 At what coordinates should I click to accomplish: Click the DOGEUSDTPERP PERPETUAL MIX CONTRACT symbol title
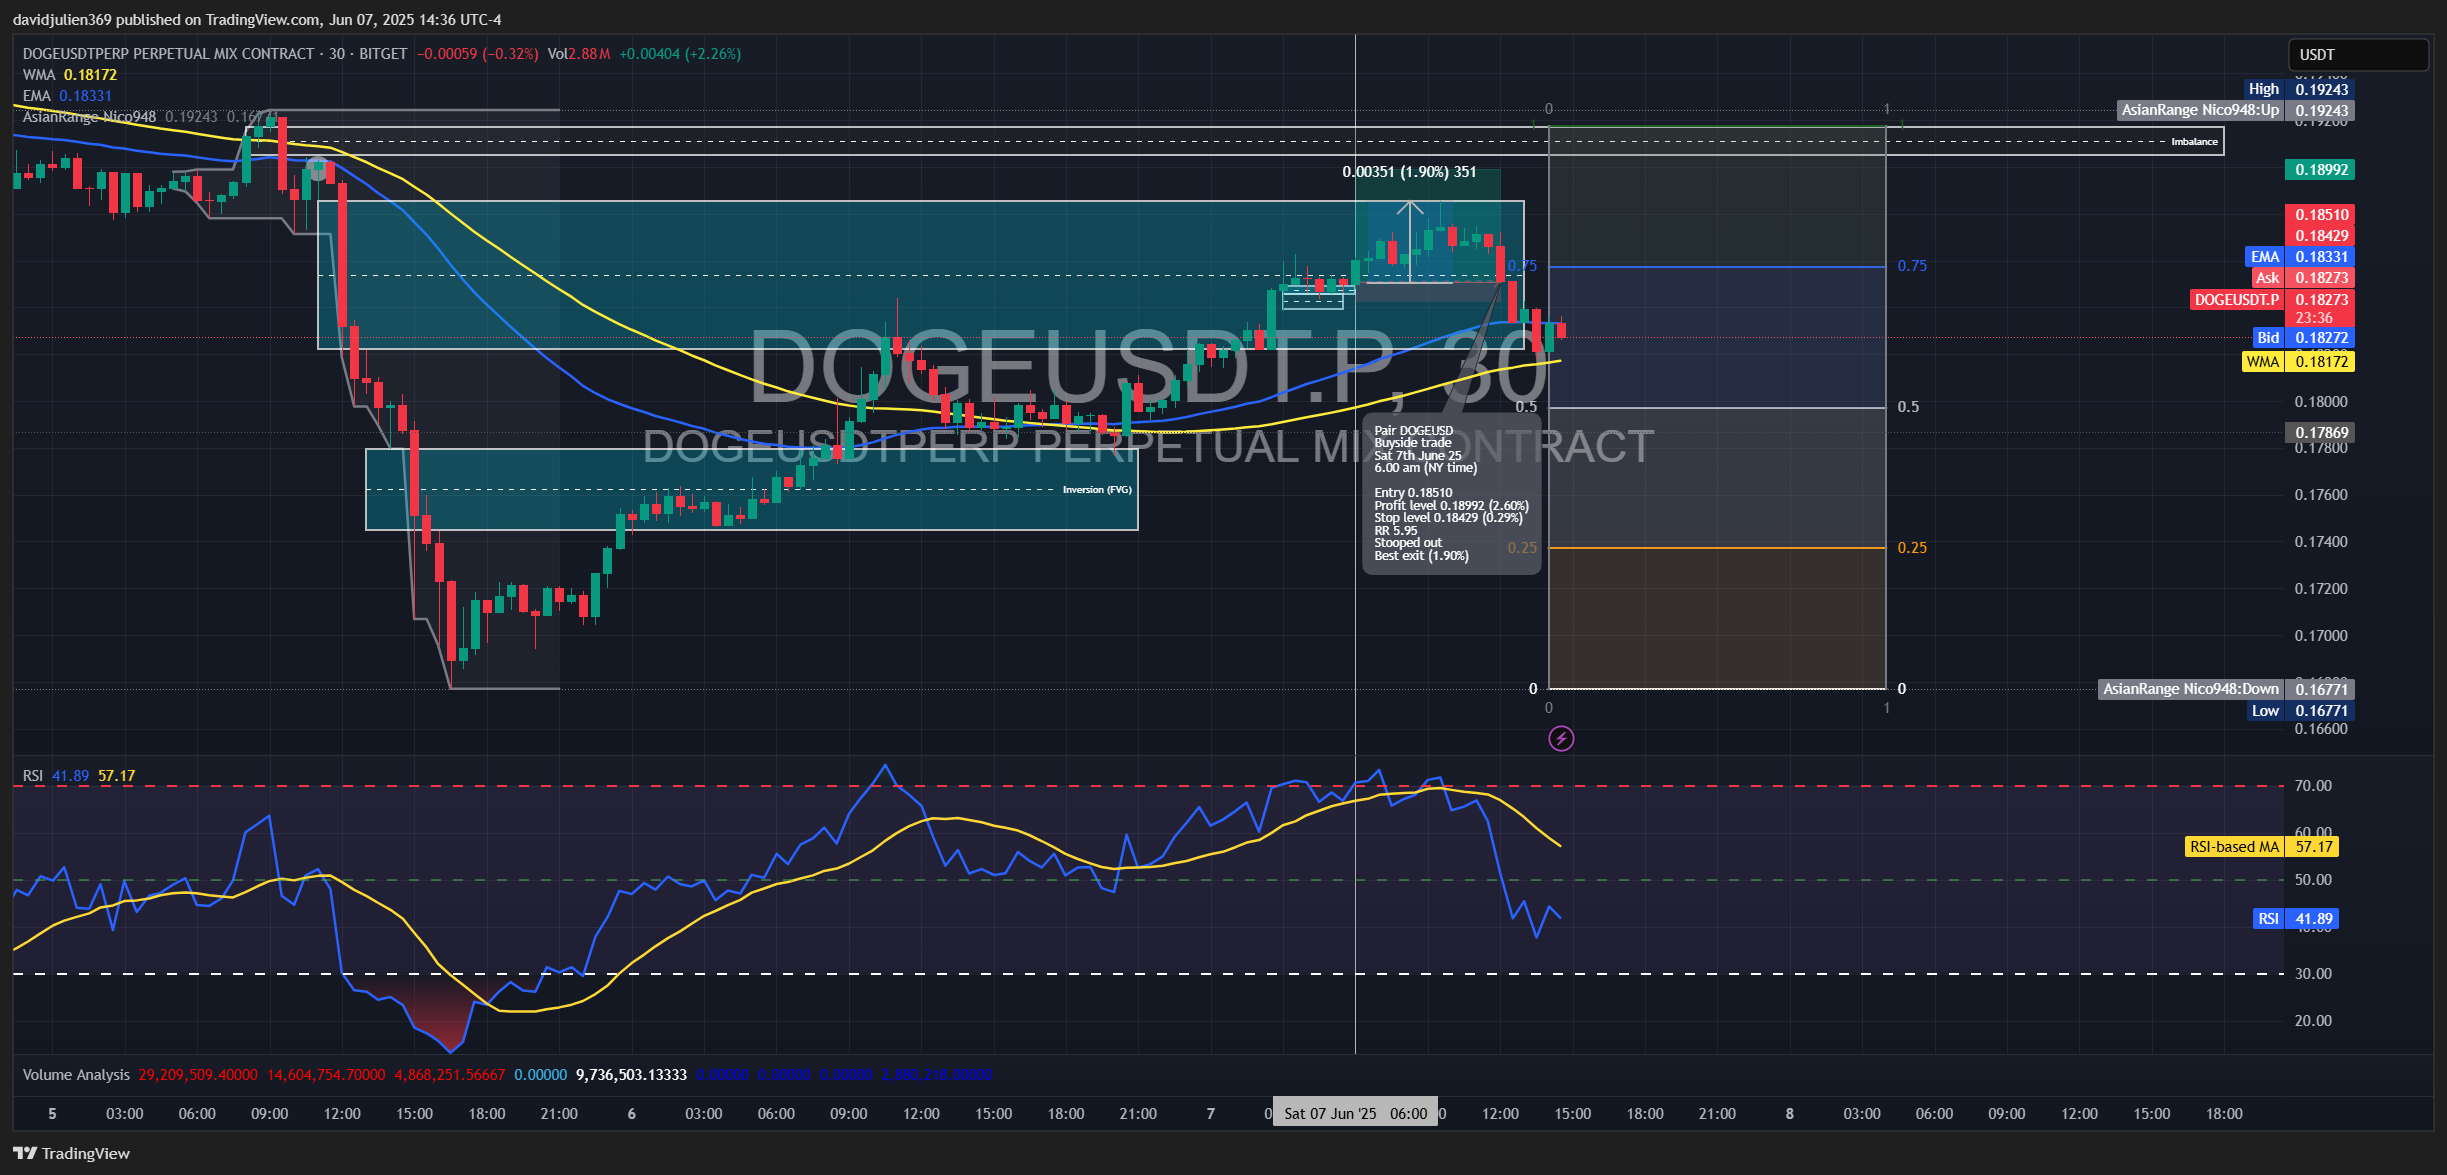(x=169, y=54)
